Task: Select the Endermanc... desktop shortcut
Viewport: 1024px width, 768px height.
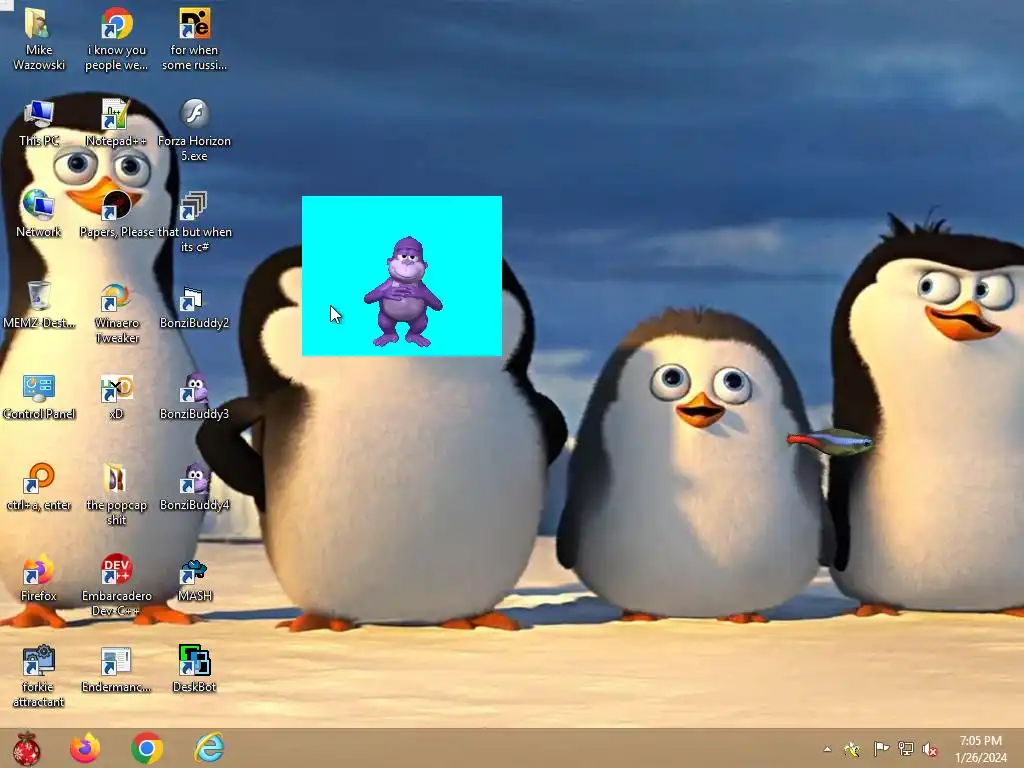Action: [x=116, y=669]
